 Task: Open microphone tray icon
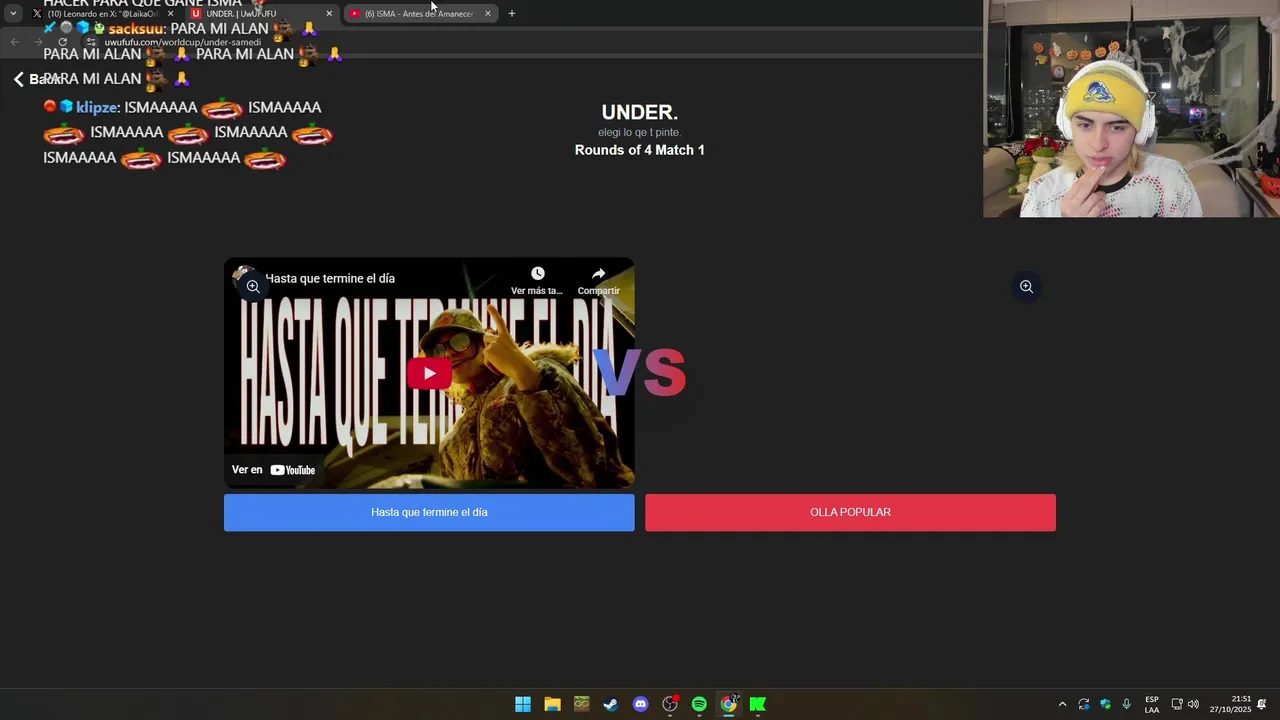click(1127, 704)
